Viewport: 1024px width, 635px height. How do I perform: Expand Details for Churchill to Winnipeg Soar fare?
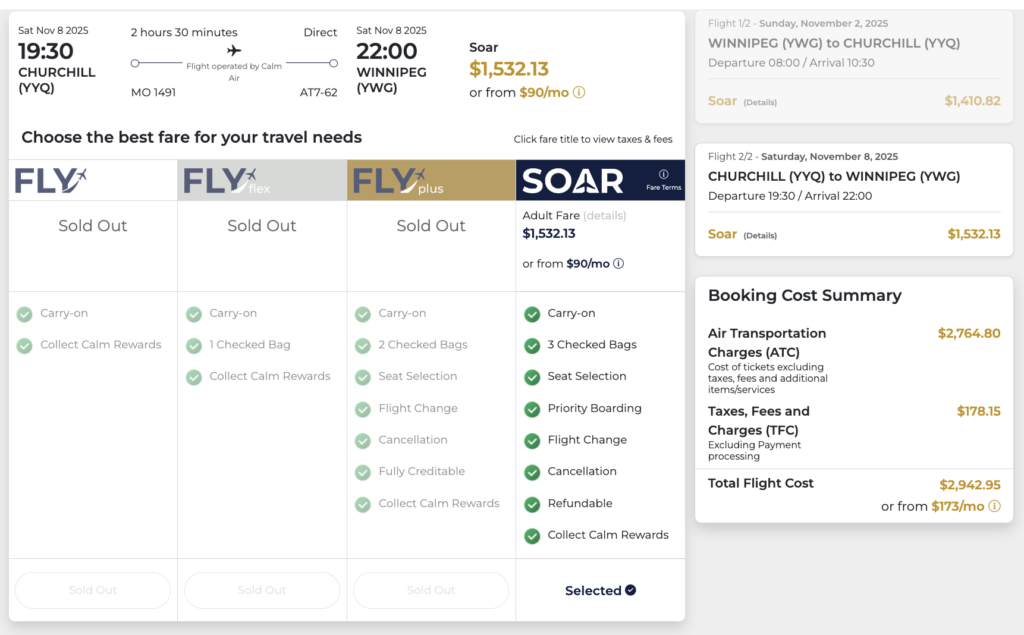click(x=760, y=235)
